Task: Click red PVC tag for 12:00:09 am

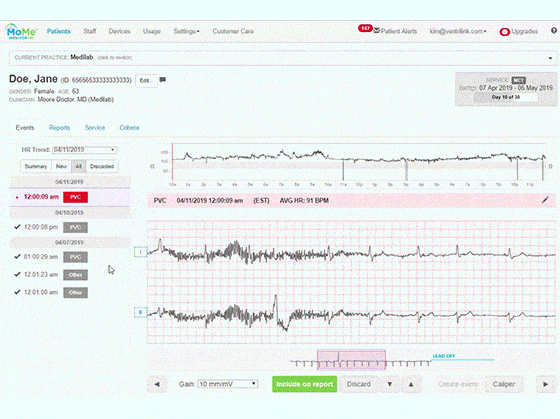Action: pyautogui.click(x=75, y=197)
